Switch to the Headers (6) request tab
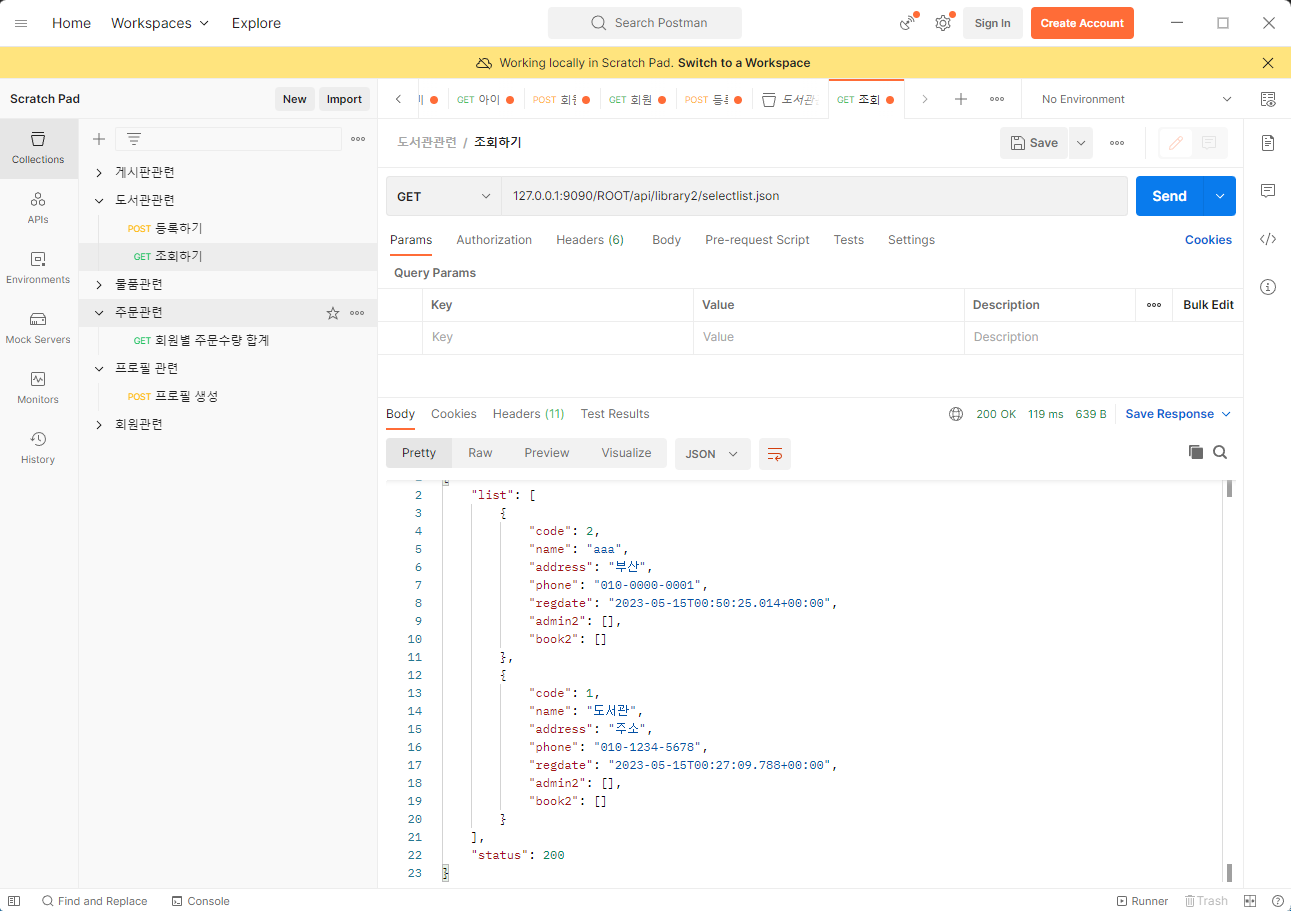 point(590,240)
